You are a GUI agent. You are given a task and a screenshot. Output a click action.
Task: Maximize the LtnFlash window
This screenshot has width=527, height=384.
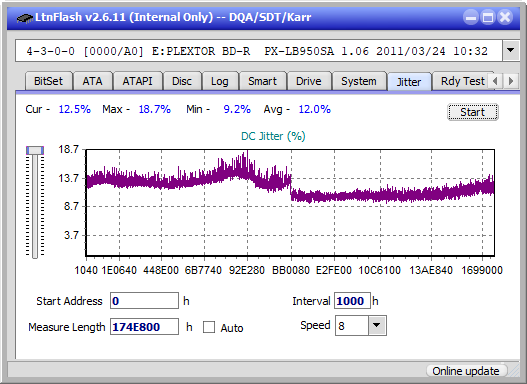coord(488,17)
